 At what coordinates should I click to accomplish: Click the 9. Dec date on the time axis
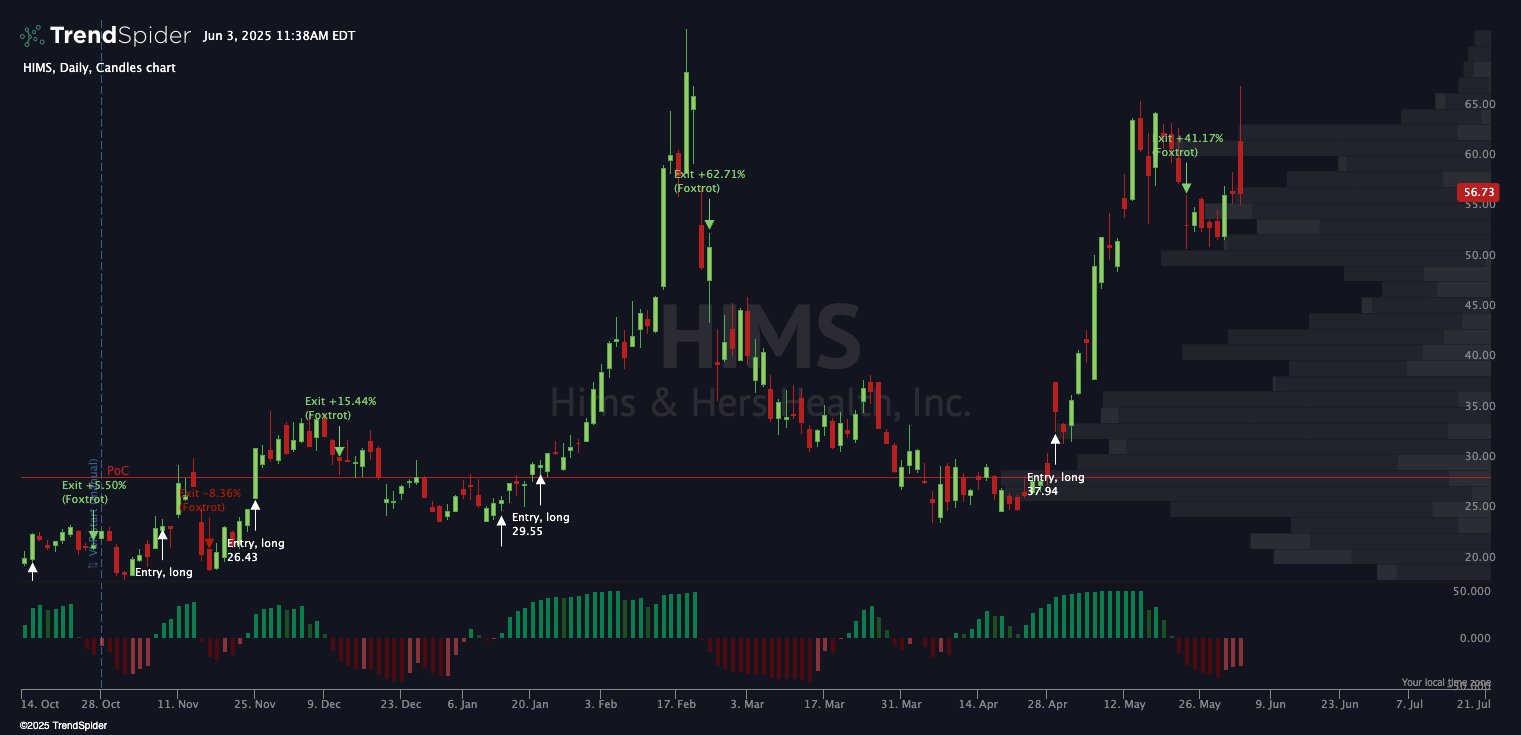click(x=323, y=704)
